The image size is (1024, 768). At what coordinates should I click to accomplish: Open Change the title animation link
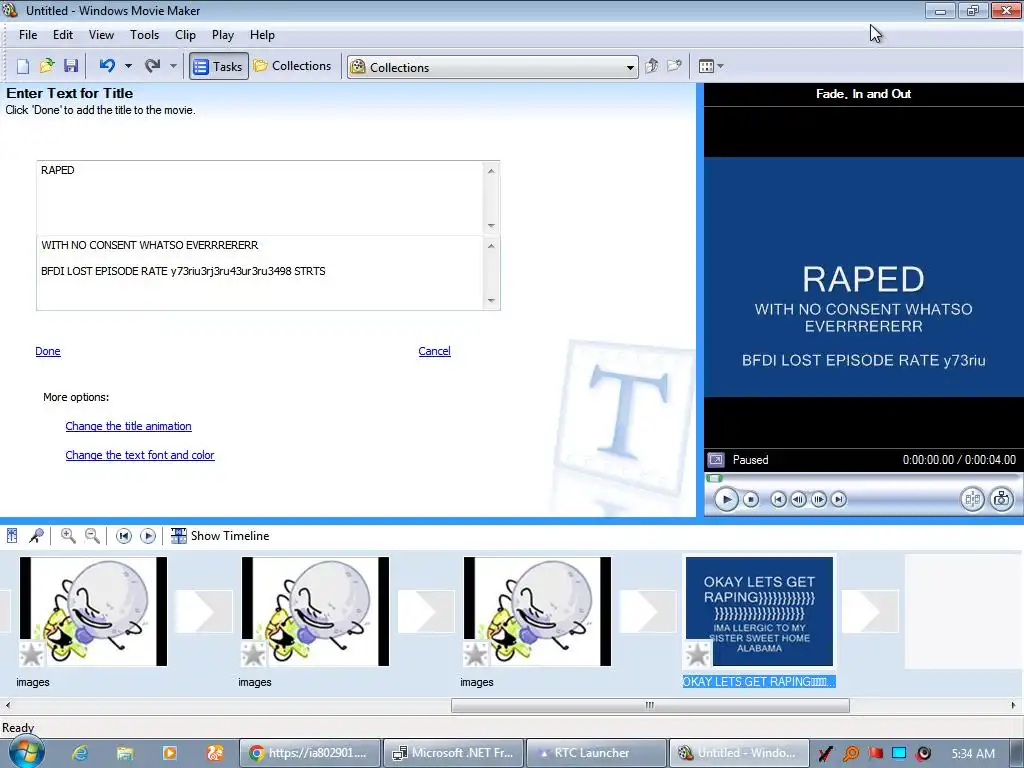click(129, 426)
